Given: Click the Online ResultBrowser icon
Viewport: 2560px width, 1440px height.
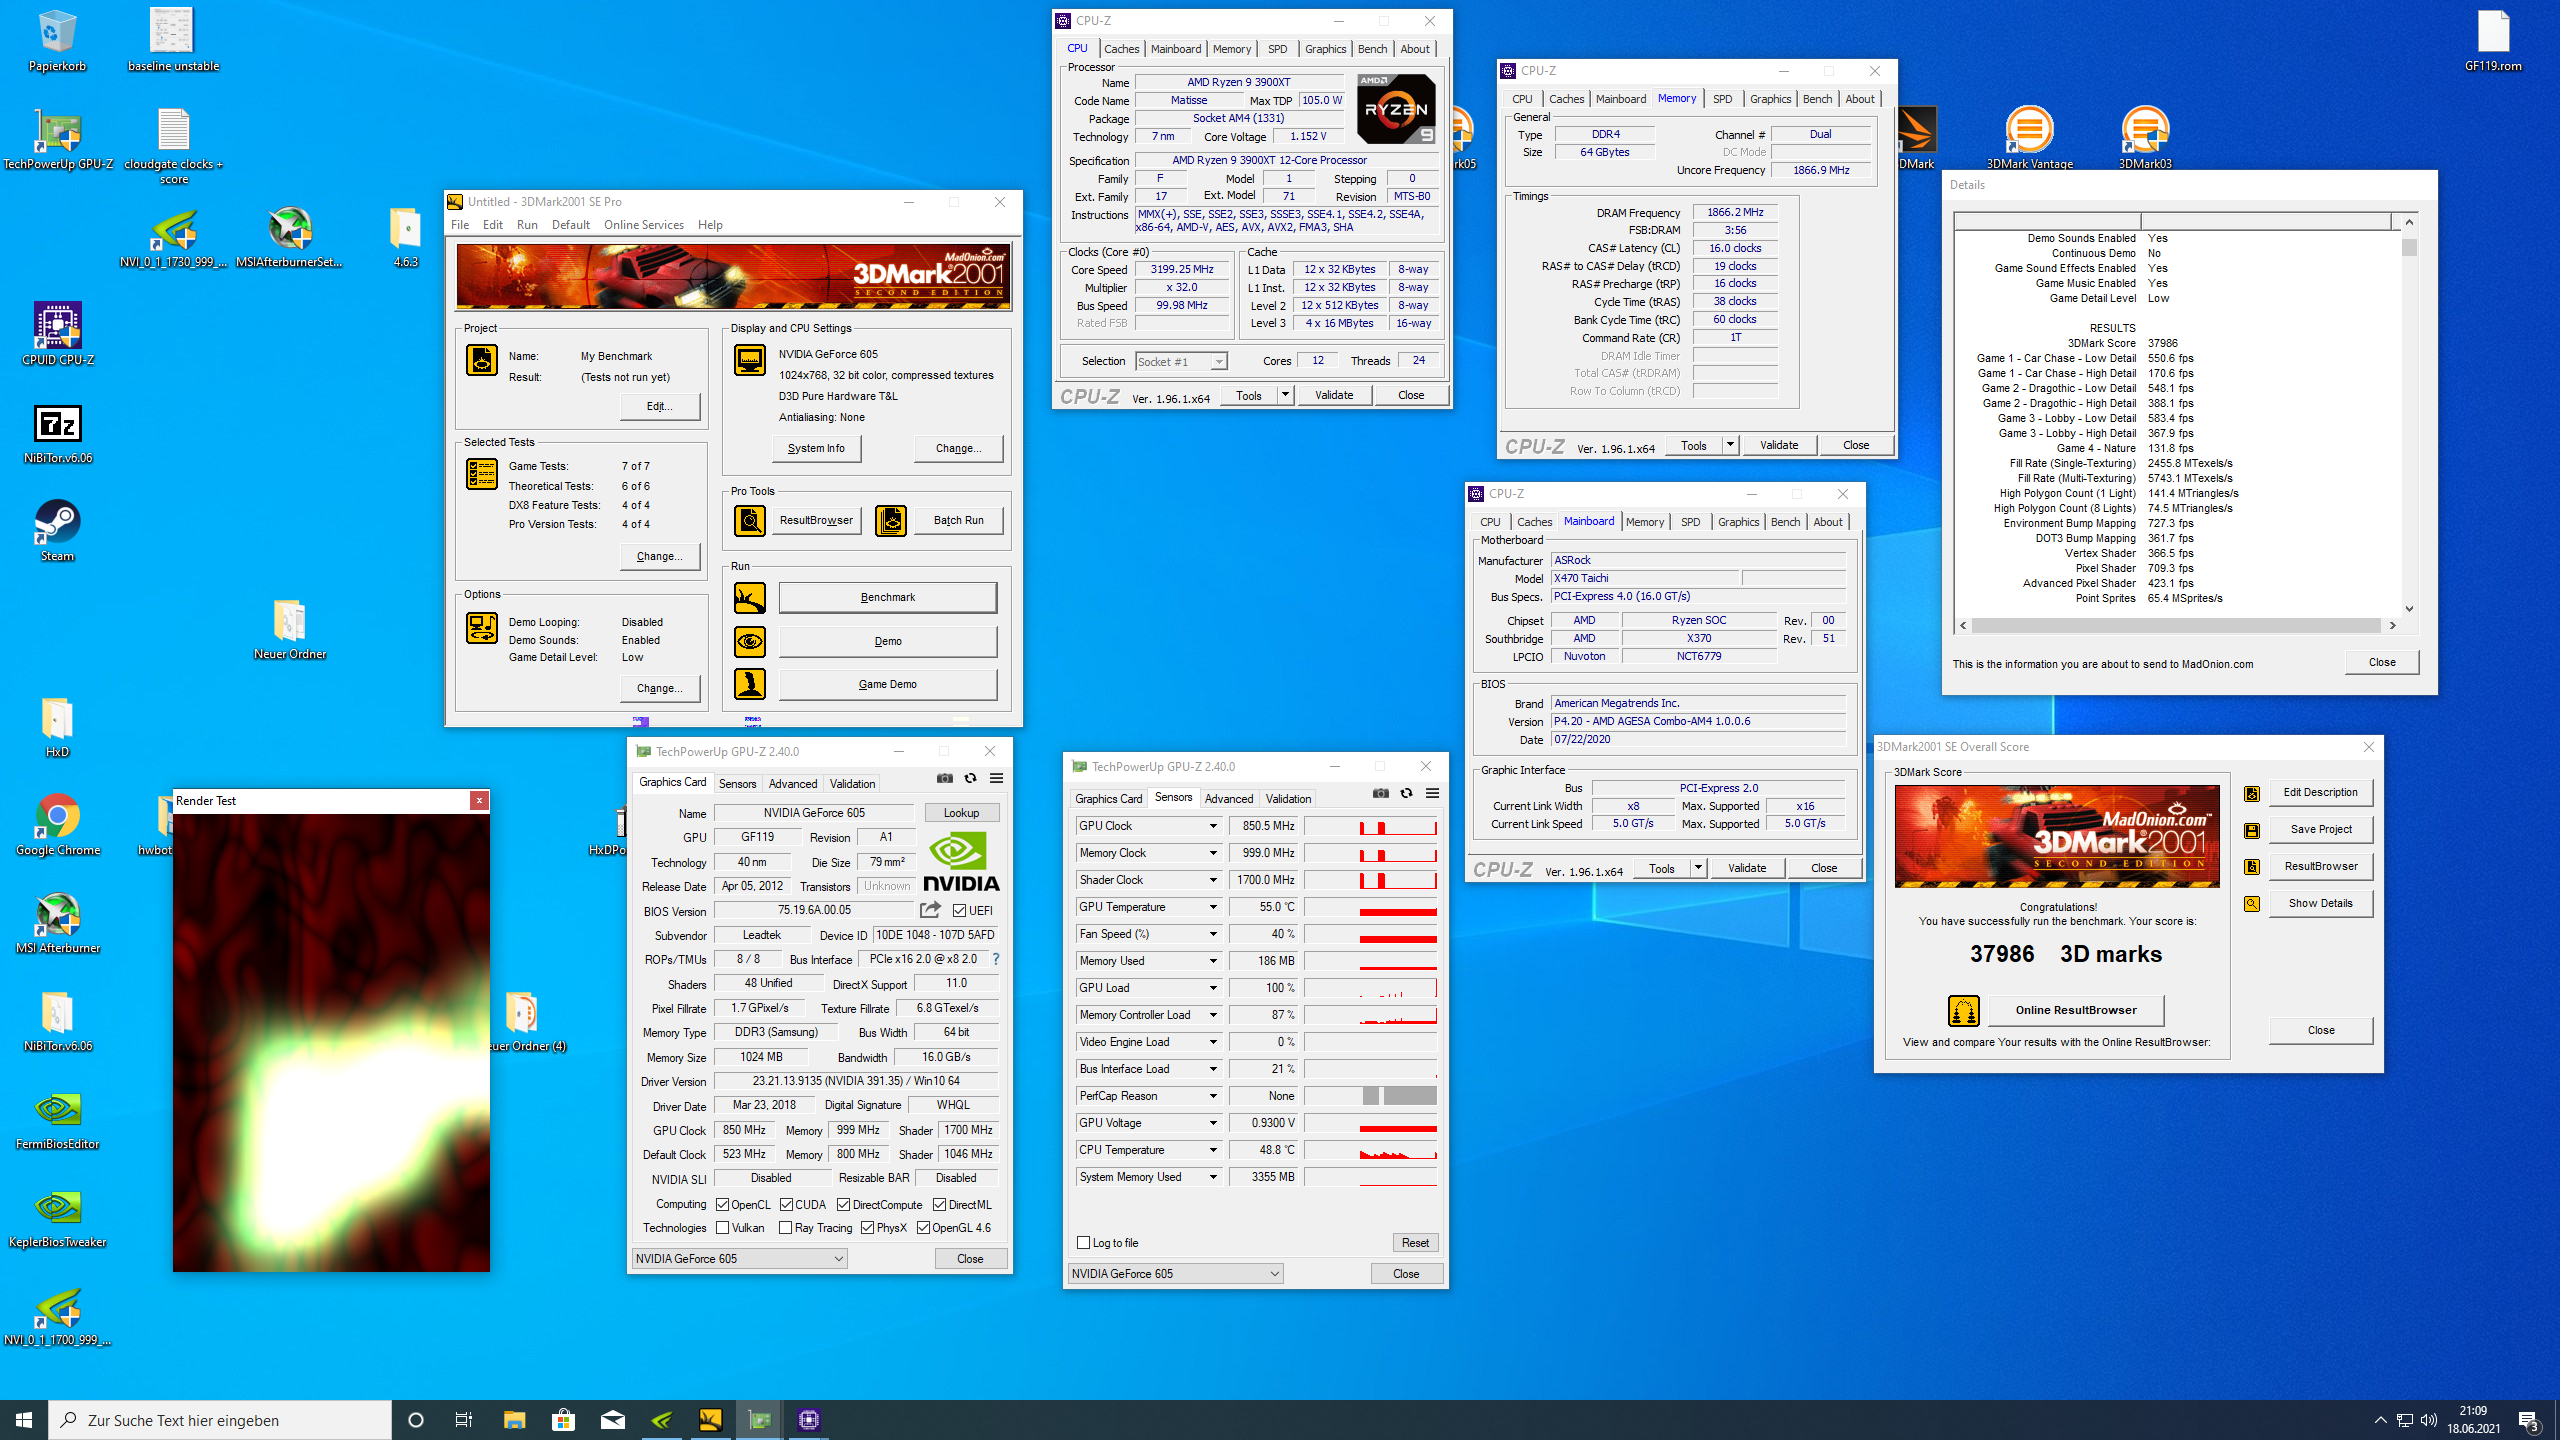Looking at the screenshot, I should (1963, 1010).
